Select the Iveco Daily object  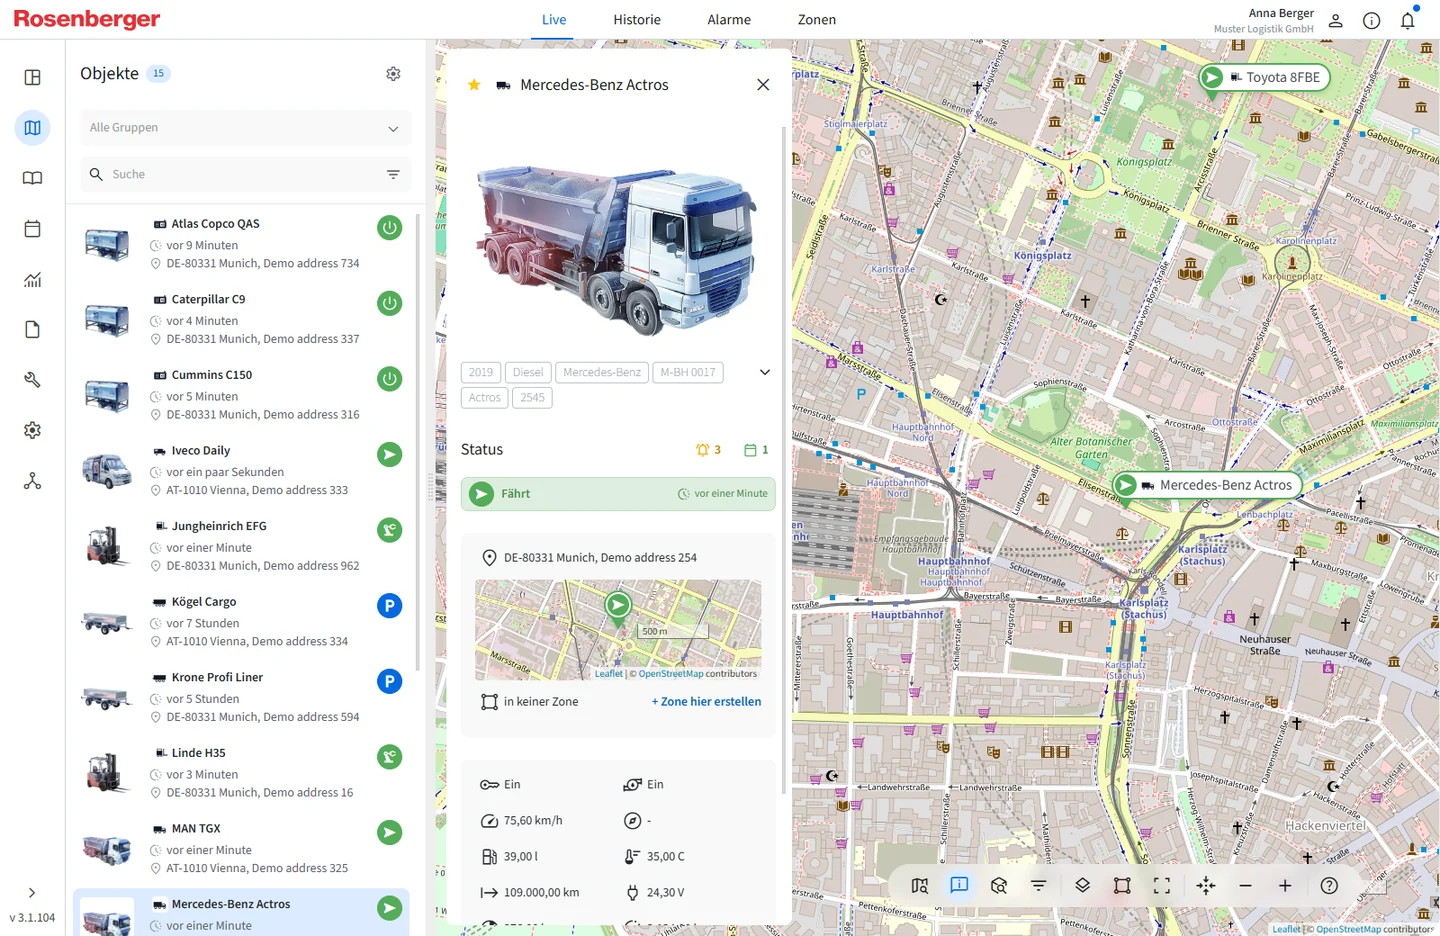(242, 470)
